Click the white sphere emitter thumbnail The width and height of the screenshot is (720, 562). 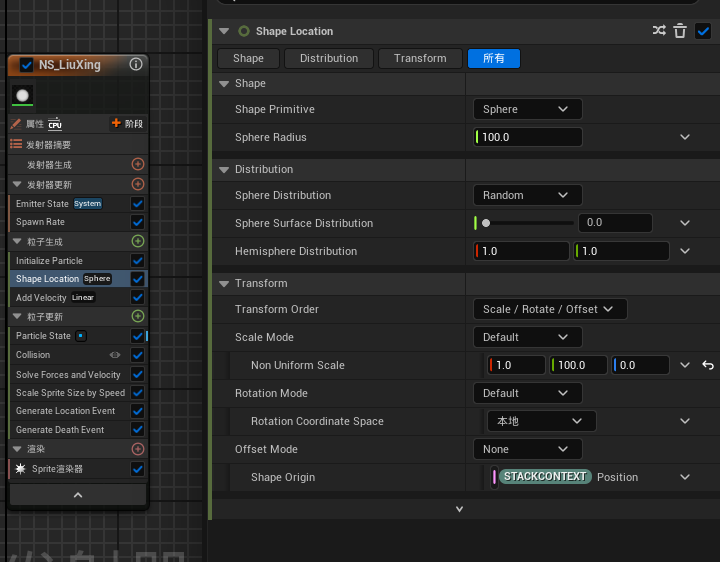coord(22,96)
